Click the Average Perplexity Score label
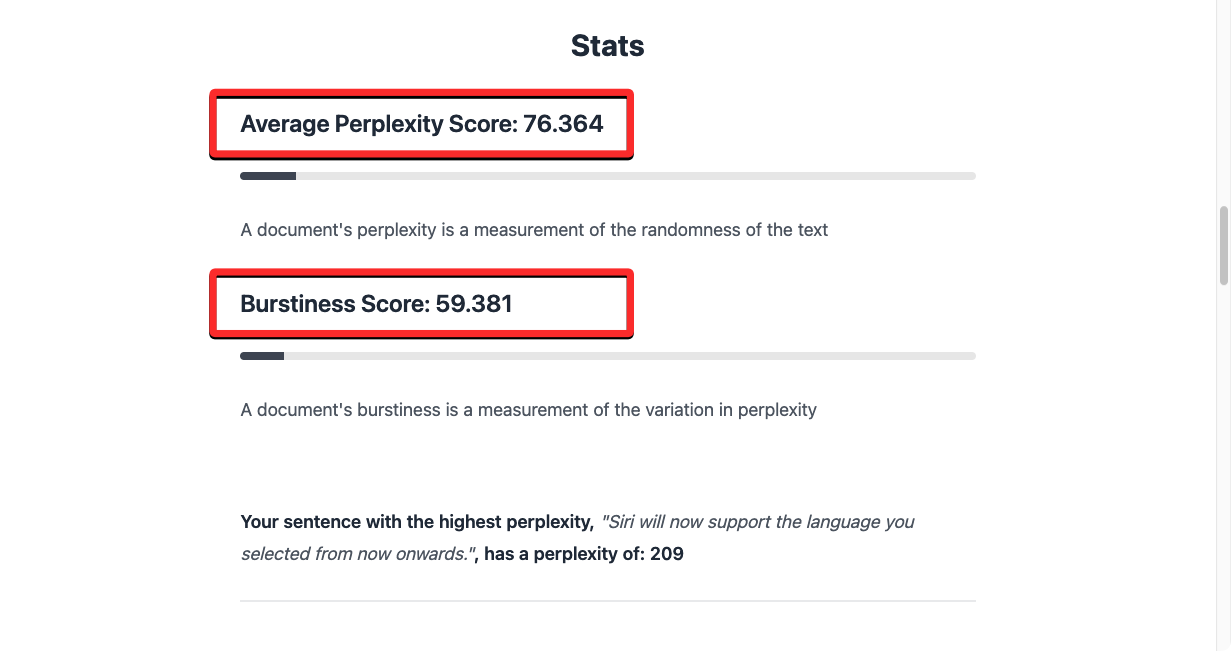This screenshot has width=1231, height=651. tap(380, 124)
